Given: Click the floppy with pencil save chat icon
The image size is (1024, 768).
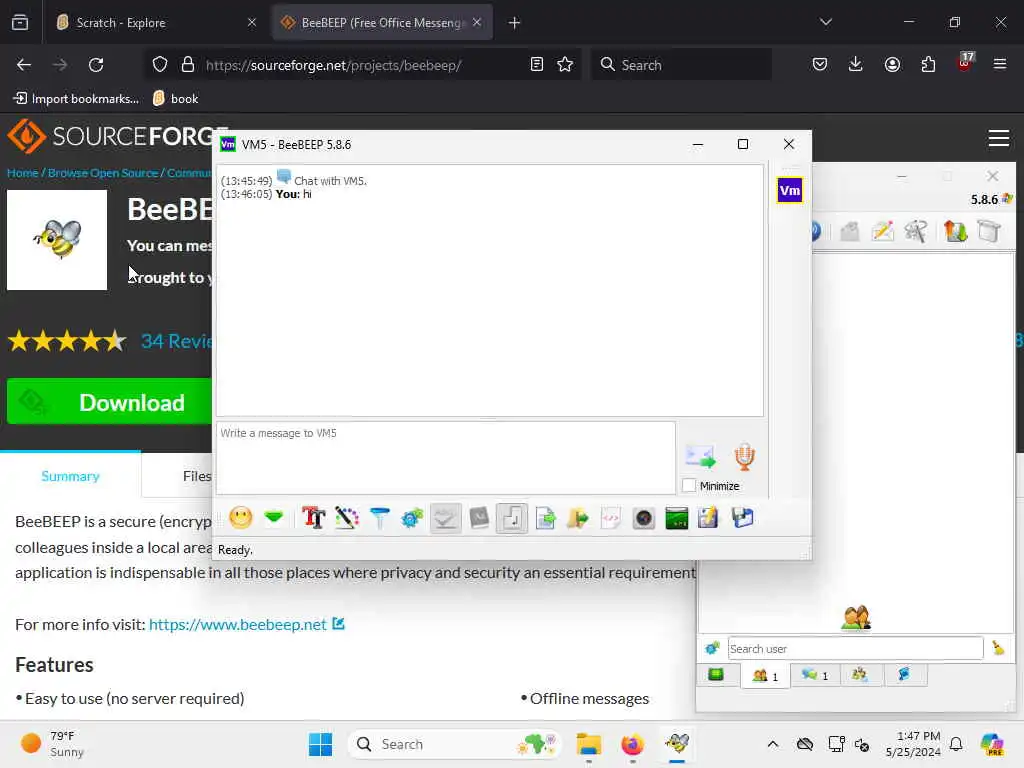Looking at the screenshot, I should tap(709, 518).
